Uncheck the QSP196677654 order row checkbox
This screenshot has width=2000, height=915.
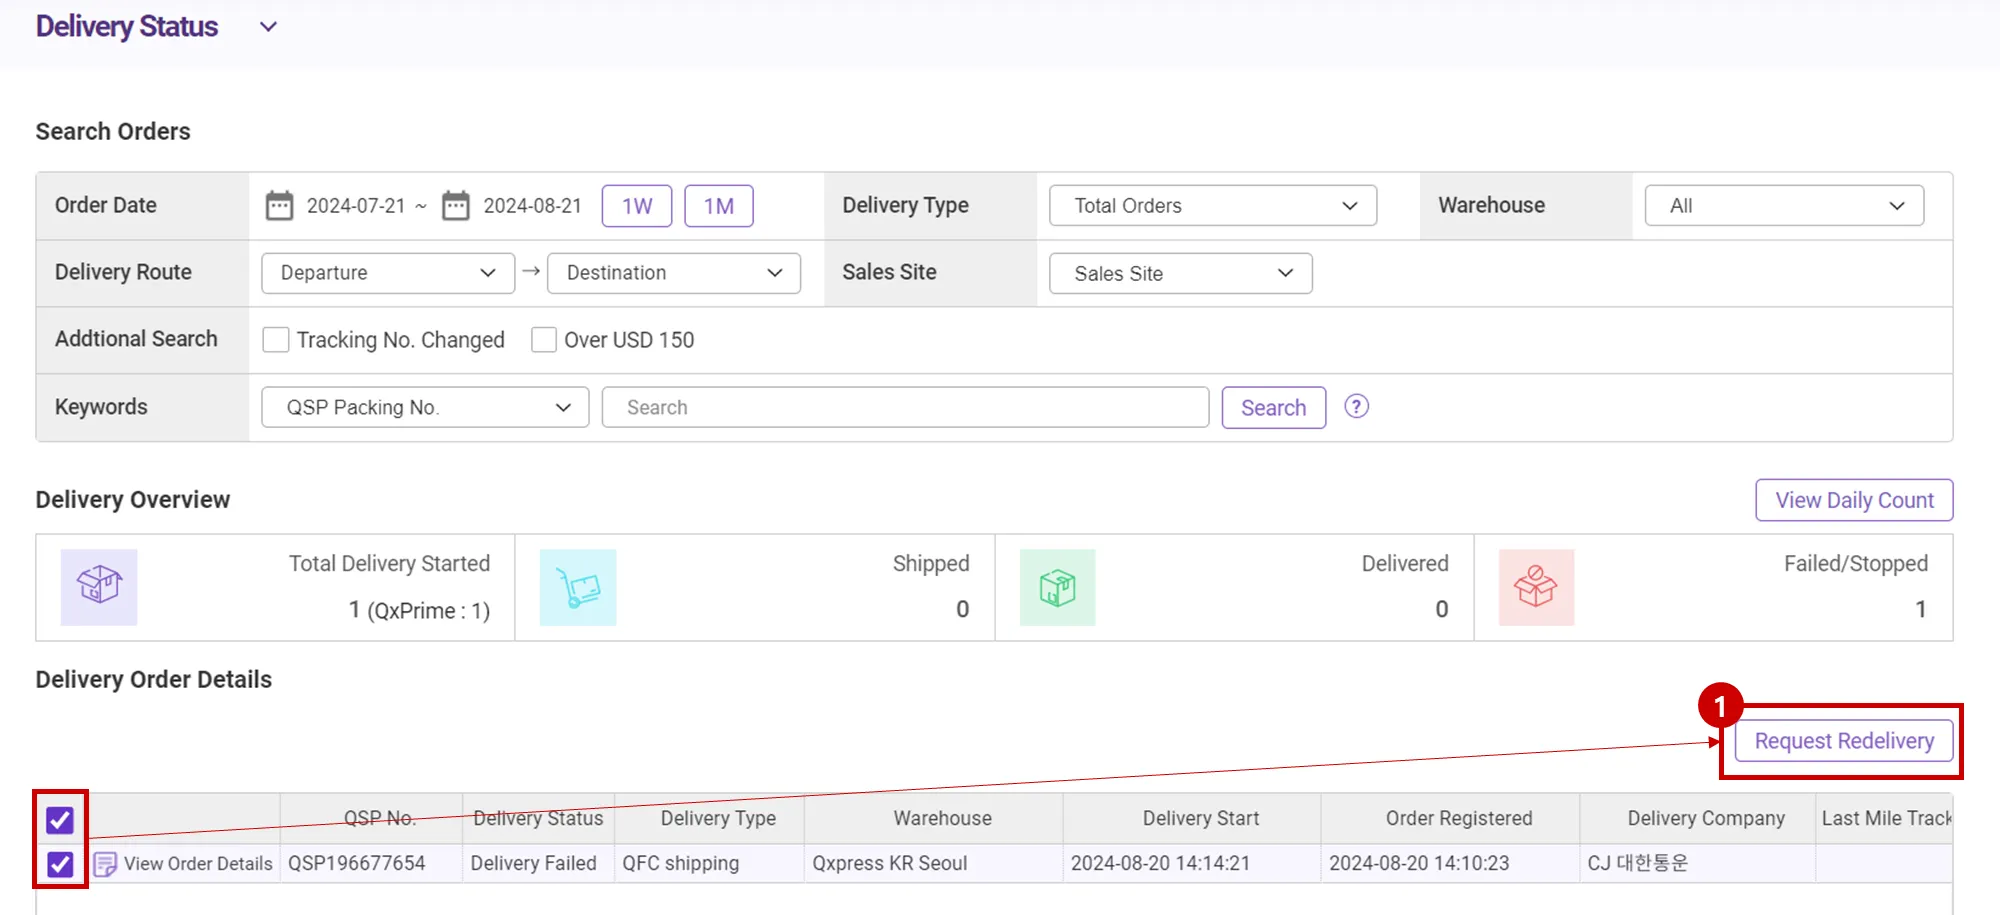(60, 864)
